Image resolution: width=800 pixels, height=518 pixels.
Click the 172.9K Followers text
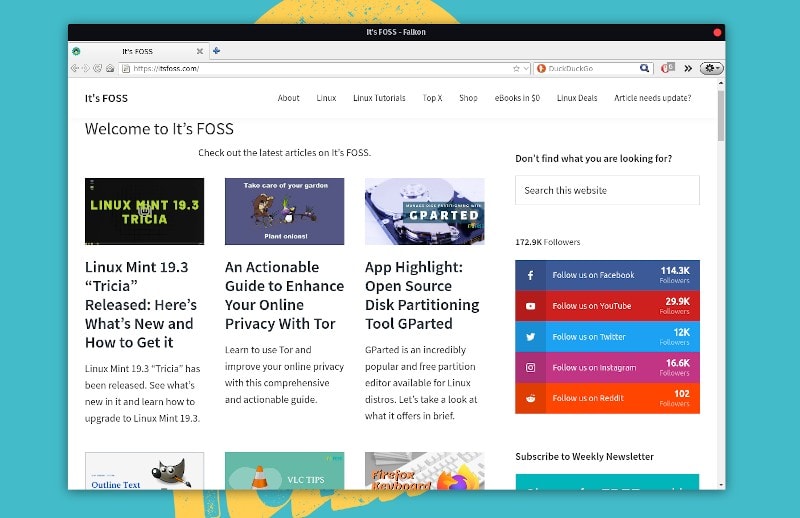(547, 242)
